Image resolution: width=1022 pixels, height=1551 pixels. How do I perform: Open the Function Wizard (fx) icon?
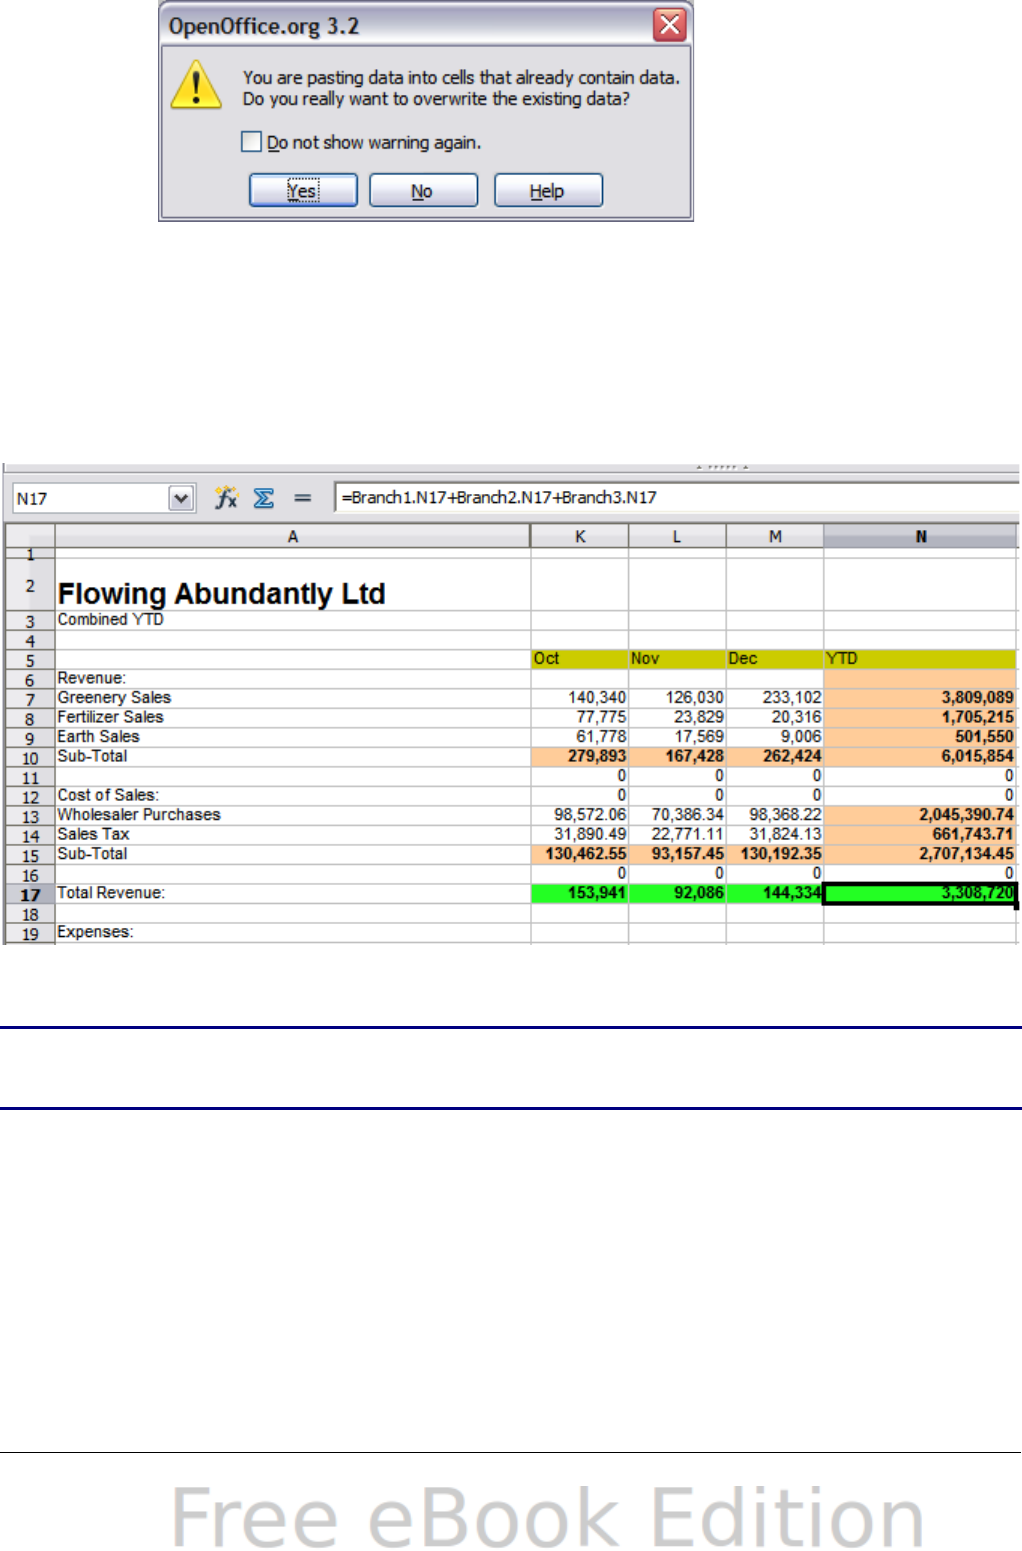coord(227,498)
